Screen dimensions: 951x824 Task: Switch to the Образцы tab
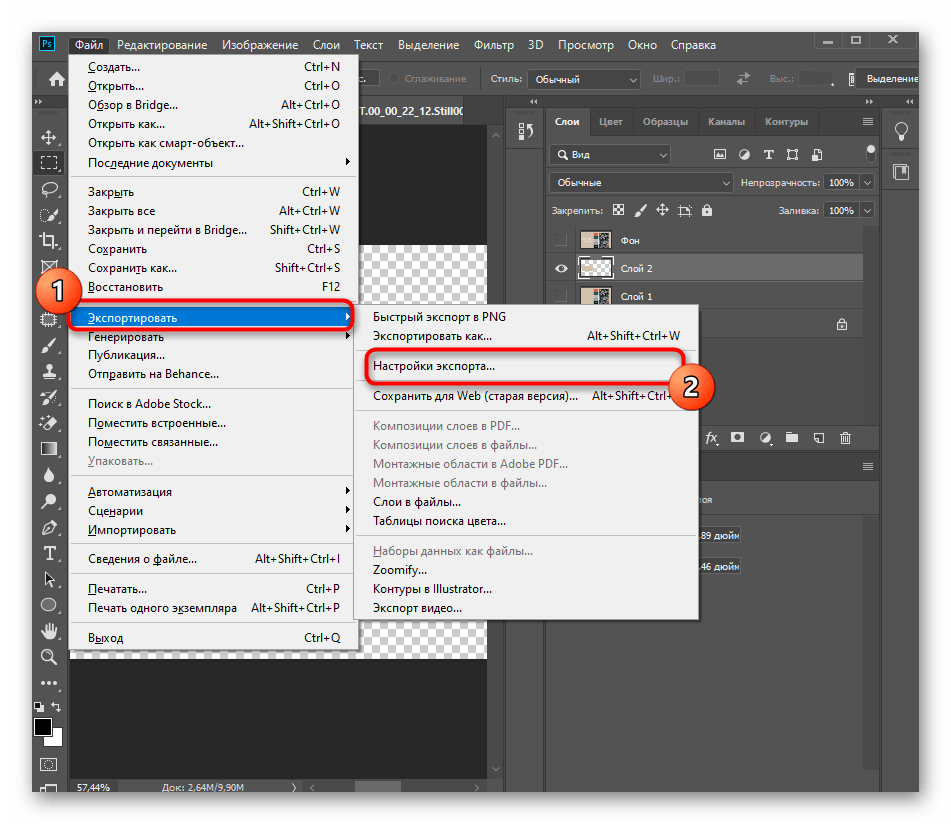pos(665,122)
